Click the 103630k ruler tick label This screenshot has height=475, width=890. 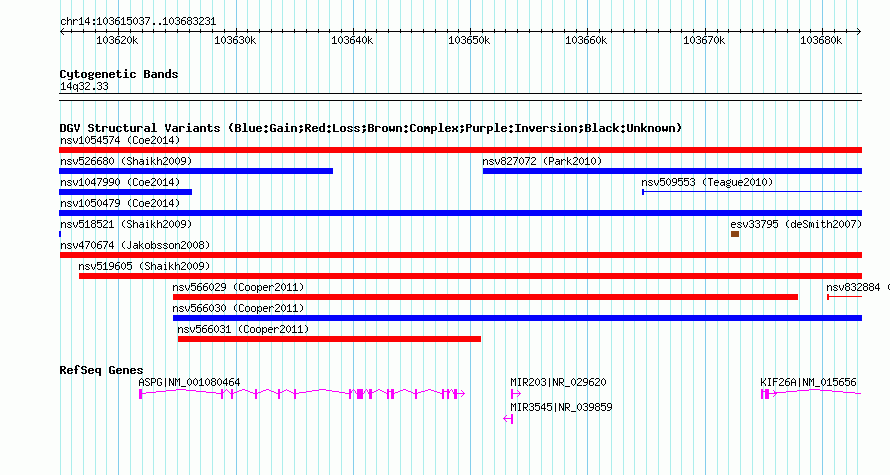coord(235,40)
